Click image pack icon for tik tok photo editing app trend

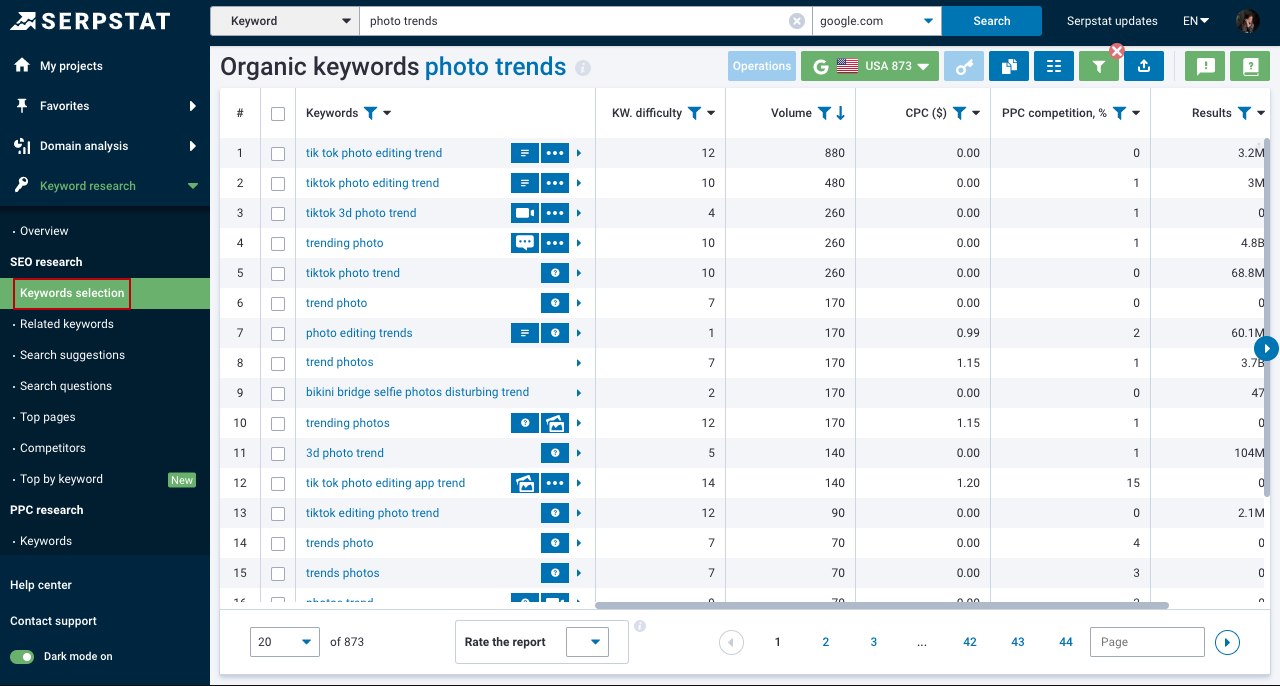tap(525, 483)
